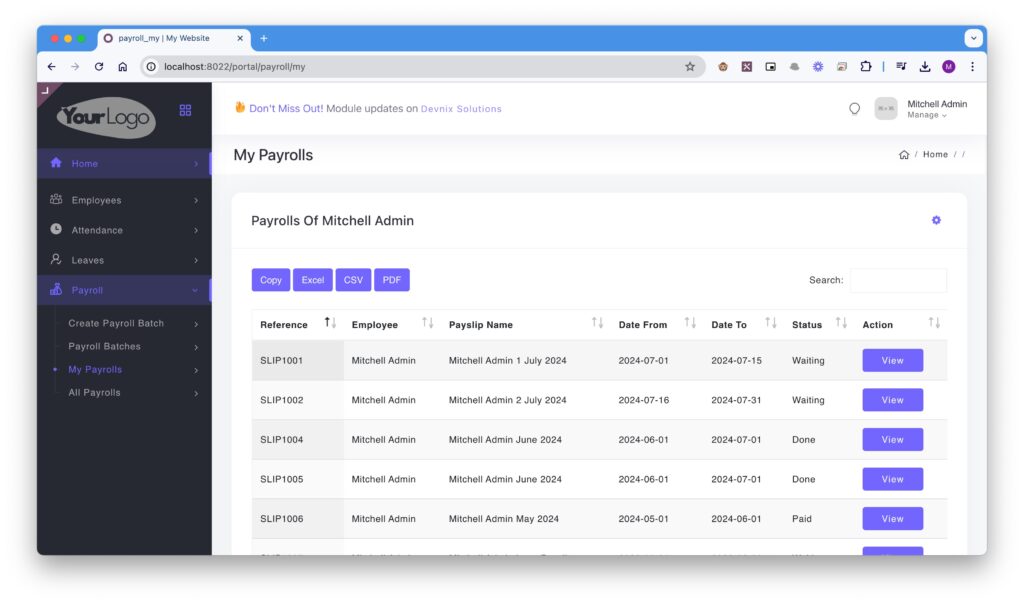This screenshot has height=604, width=1024.
Task: Open the Manage dropdown under Mitchell Admin
Action: [x=926, y=115]
